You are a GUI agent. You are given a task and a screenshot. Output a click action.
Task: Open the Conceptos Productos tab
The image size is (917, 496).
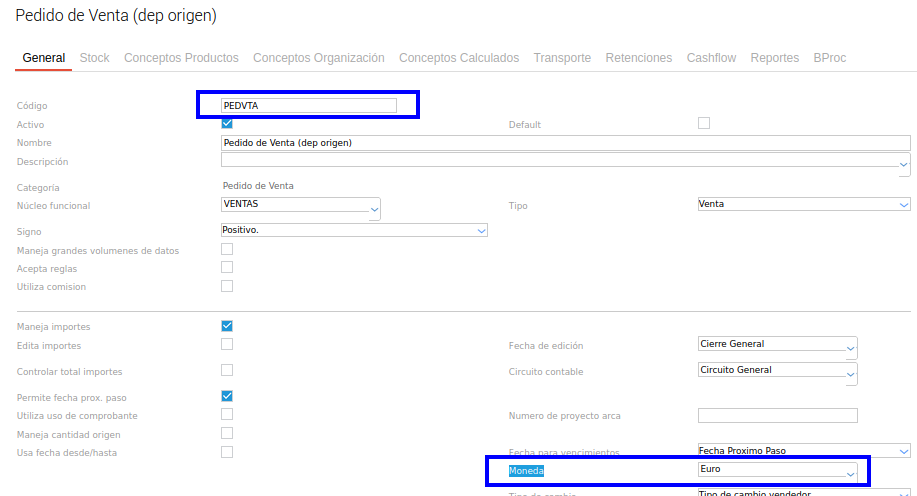181,58
